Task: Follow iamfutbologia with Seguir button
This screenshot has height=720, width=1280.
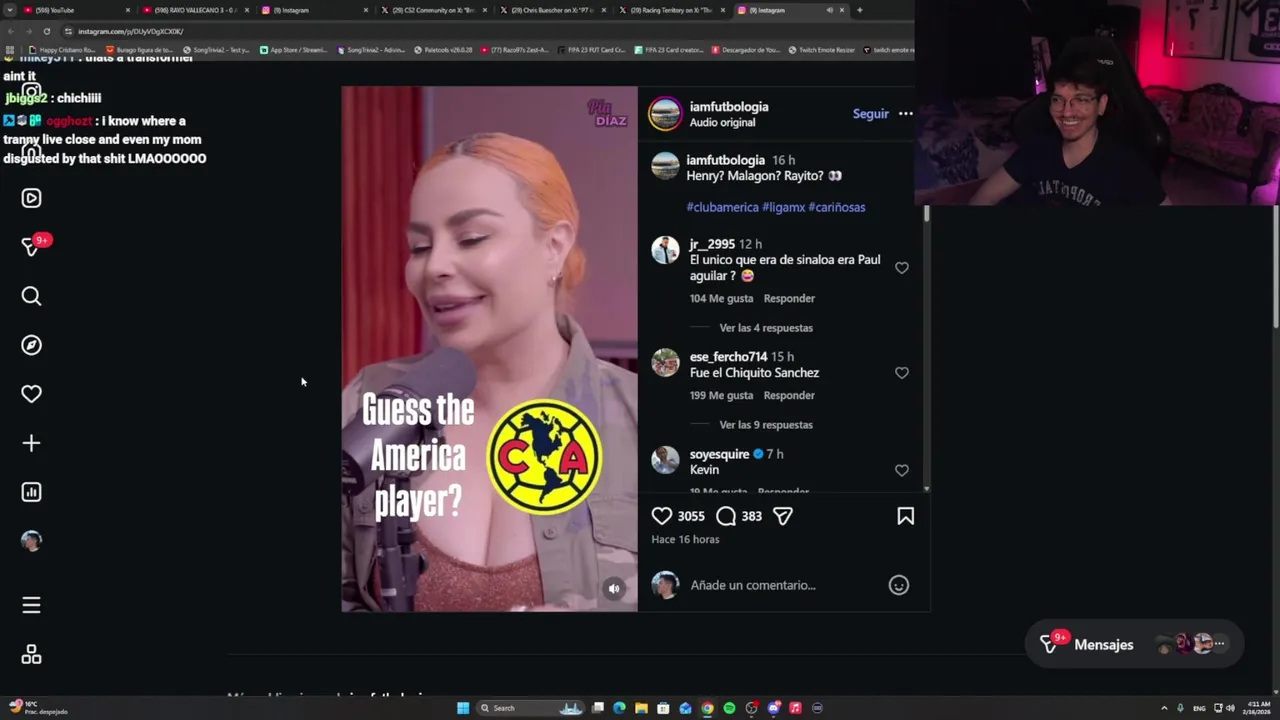Action: coord(870,114)
